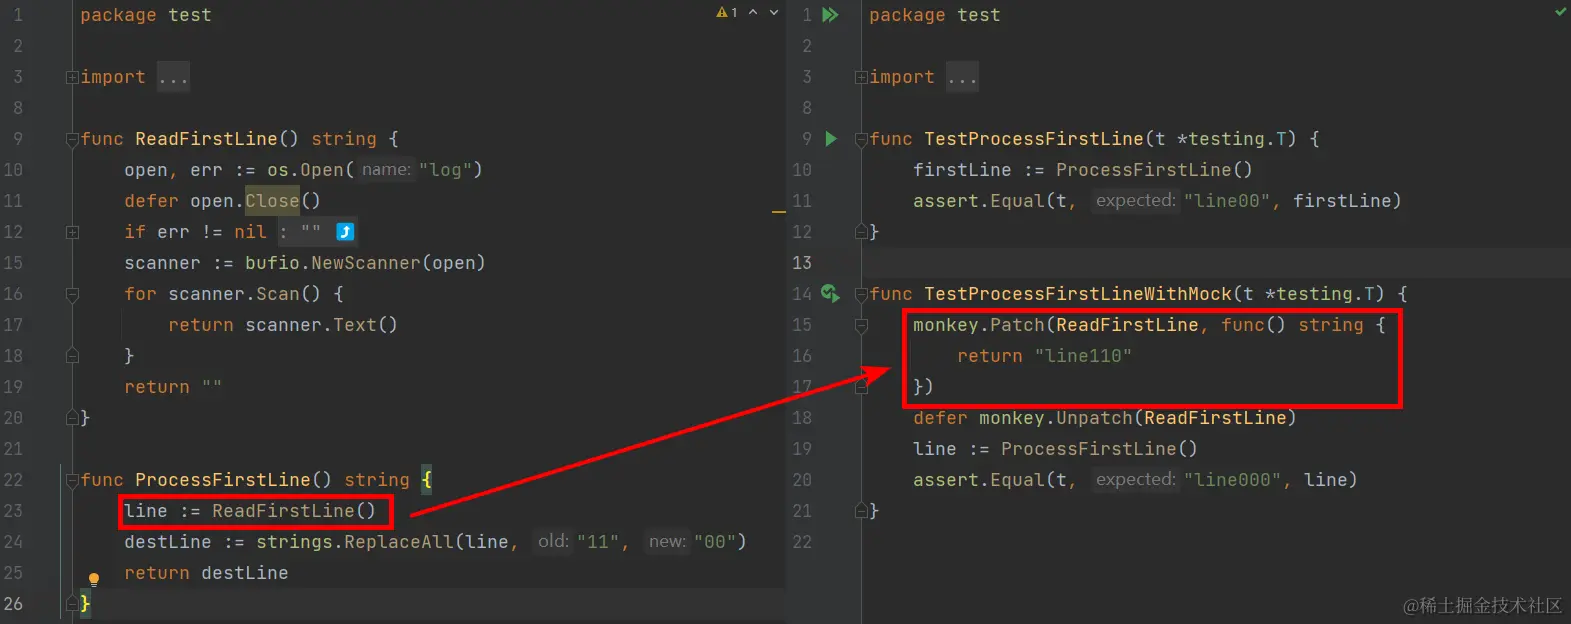Click the folded "" placeholder after nil
Viewport: 1571px width, 624px height.
311,232
